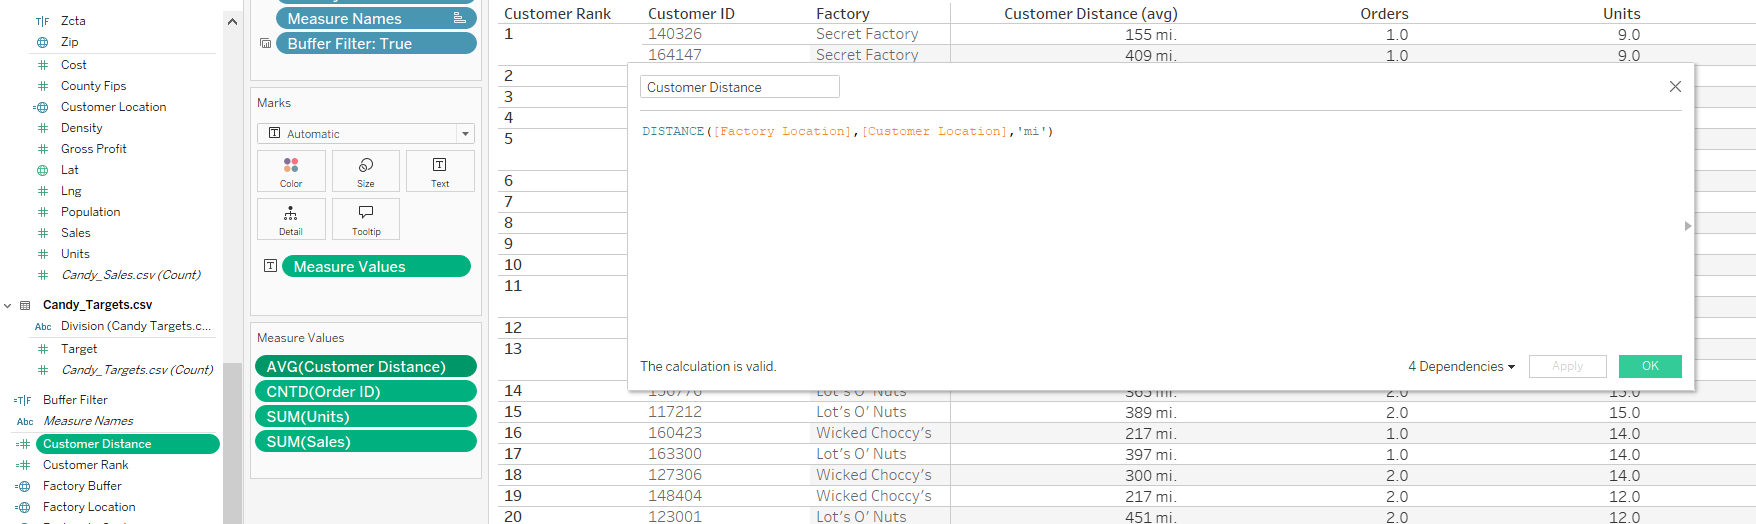Select the Lat field
The width and height of the screenshot is (1756, 524).
point(70,170)
